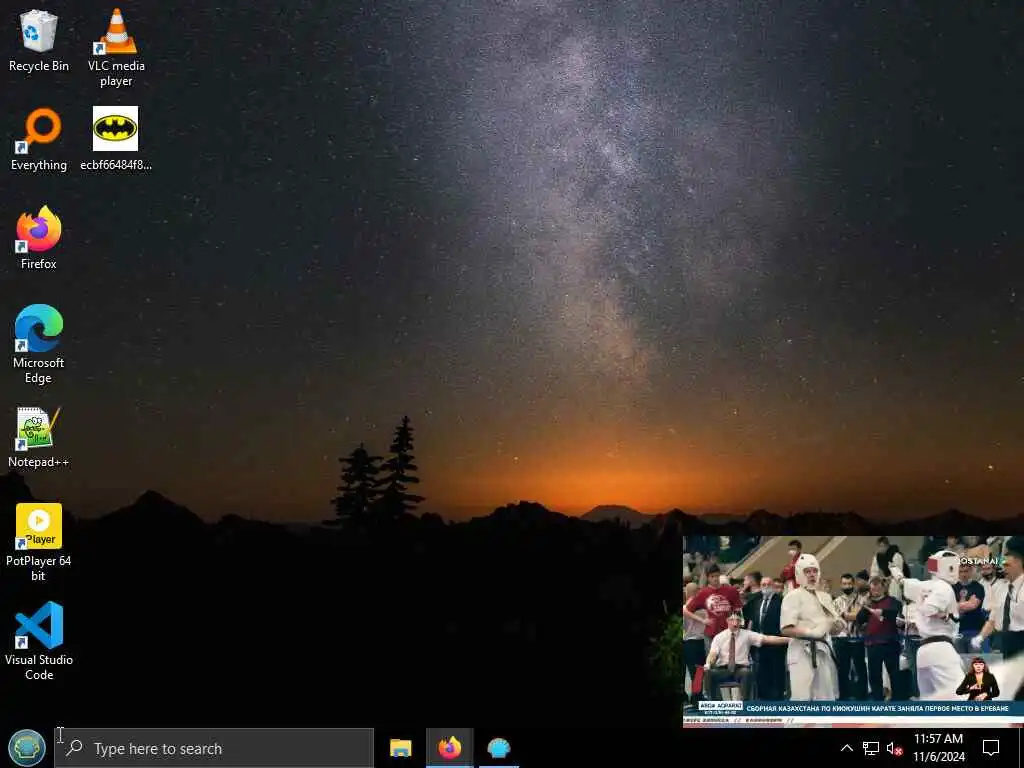Open the Start menu button

27,748
